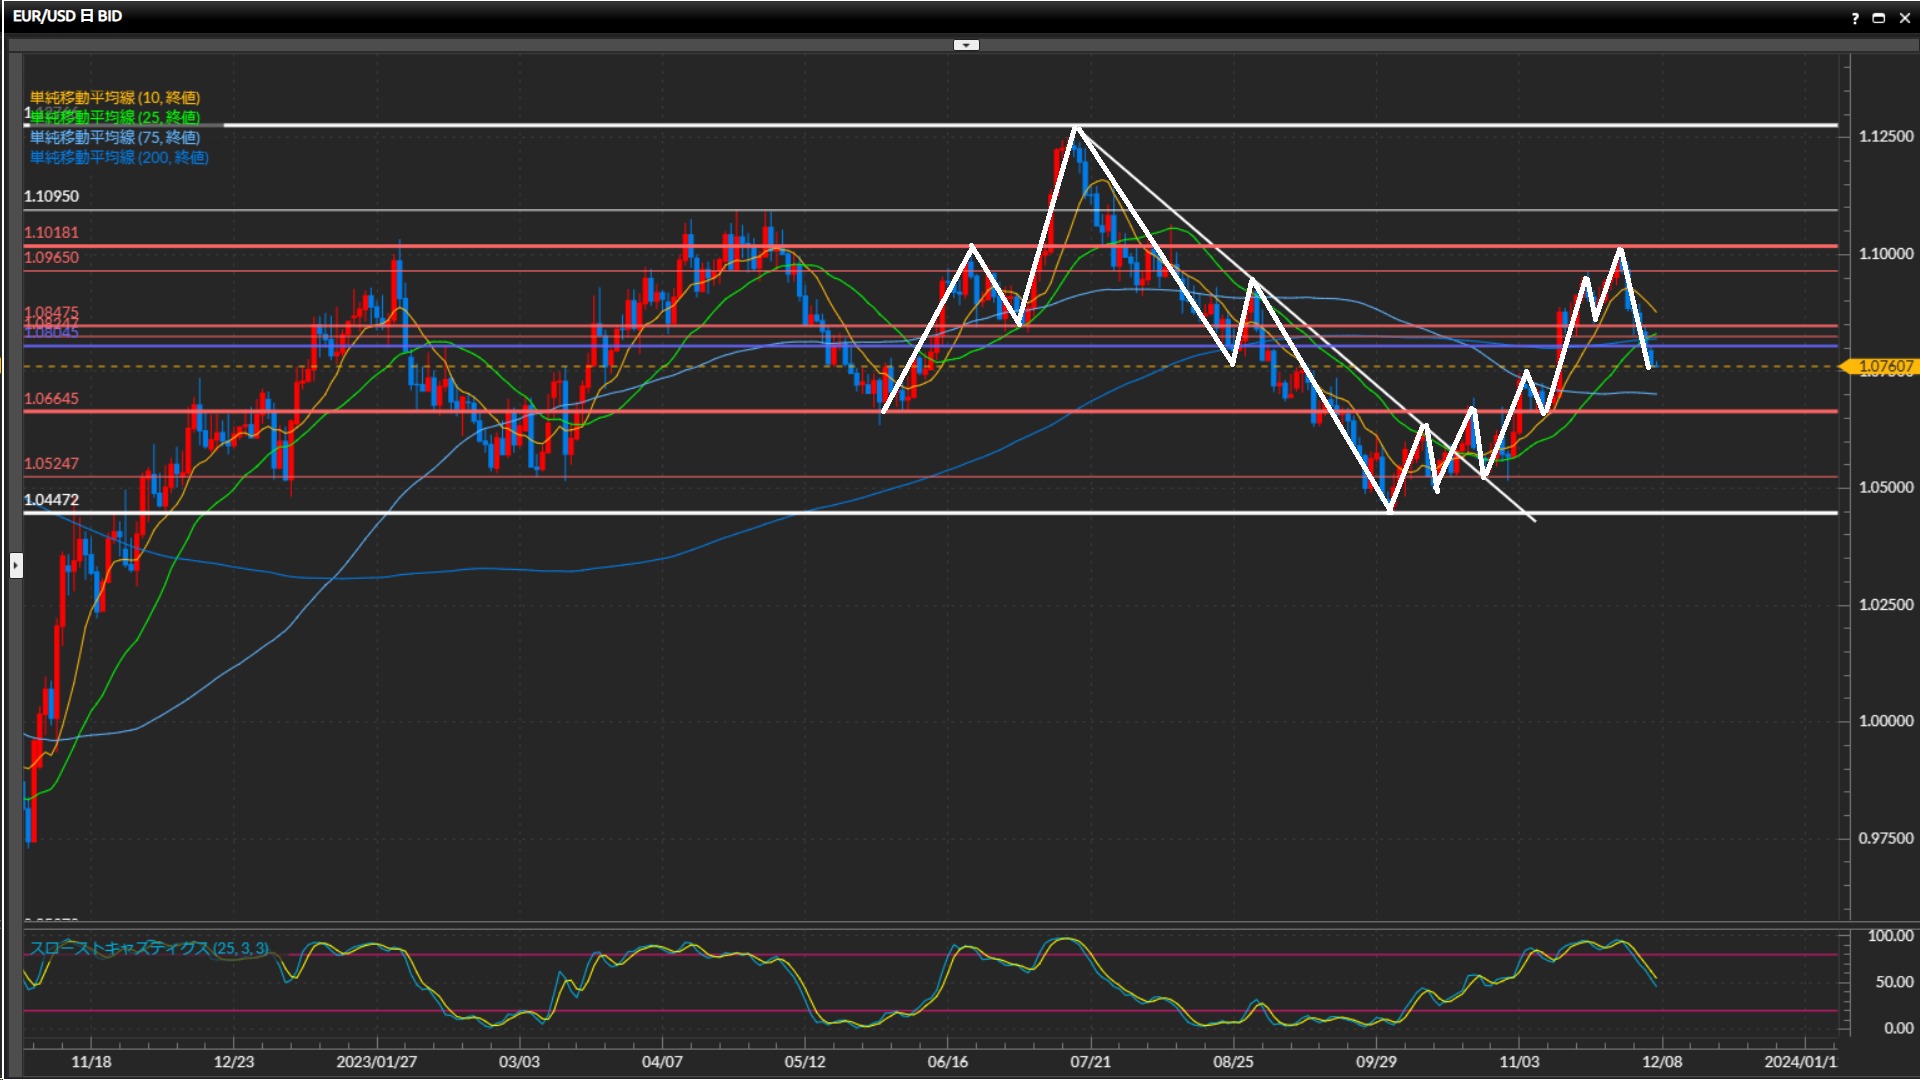
Task: Select the 1.05247 horizontal line label
Action: (51, 463)
